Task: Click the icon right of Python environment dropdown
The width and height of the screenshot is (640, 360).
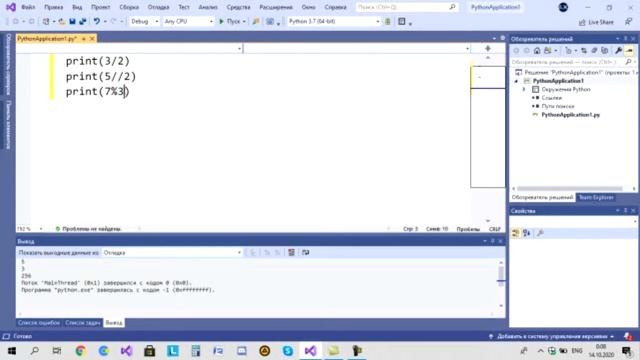Action: pos(388,21)
